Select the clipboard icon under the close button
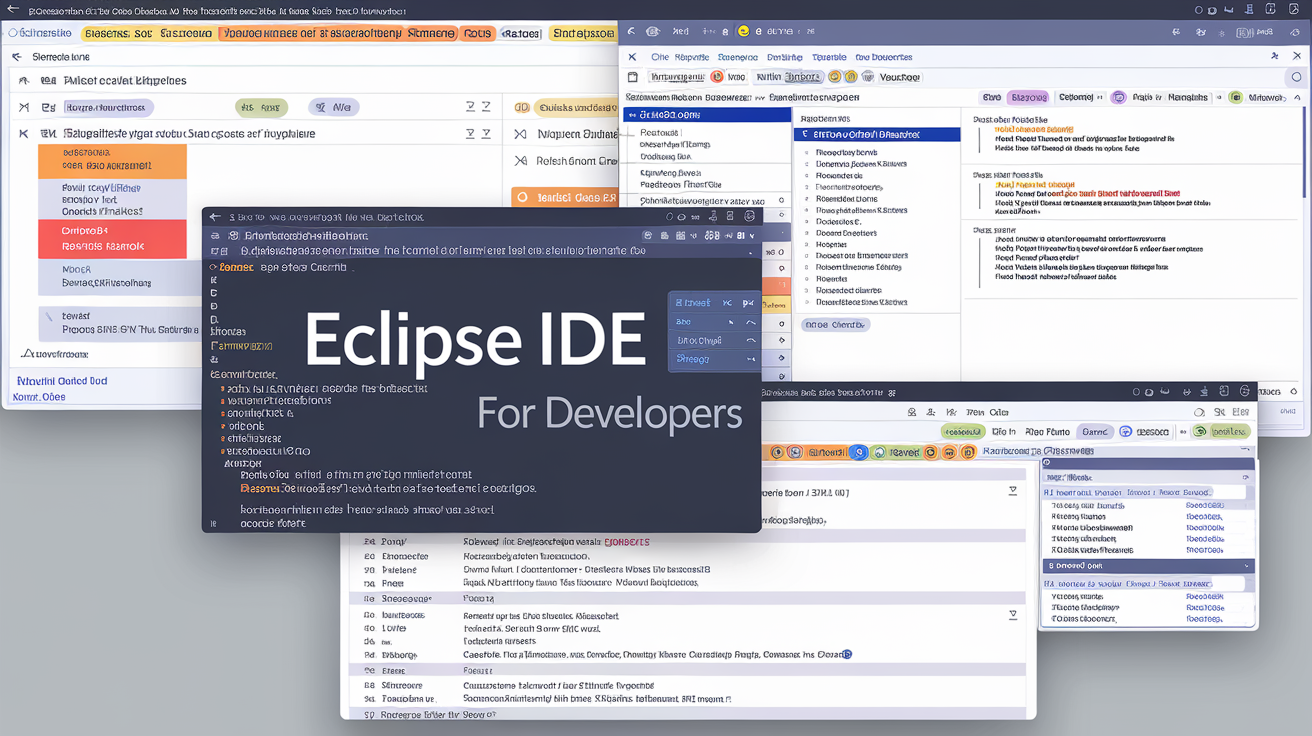1312x736 pixels. pyautogui.click(x=632, y=76)
